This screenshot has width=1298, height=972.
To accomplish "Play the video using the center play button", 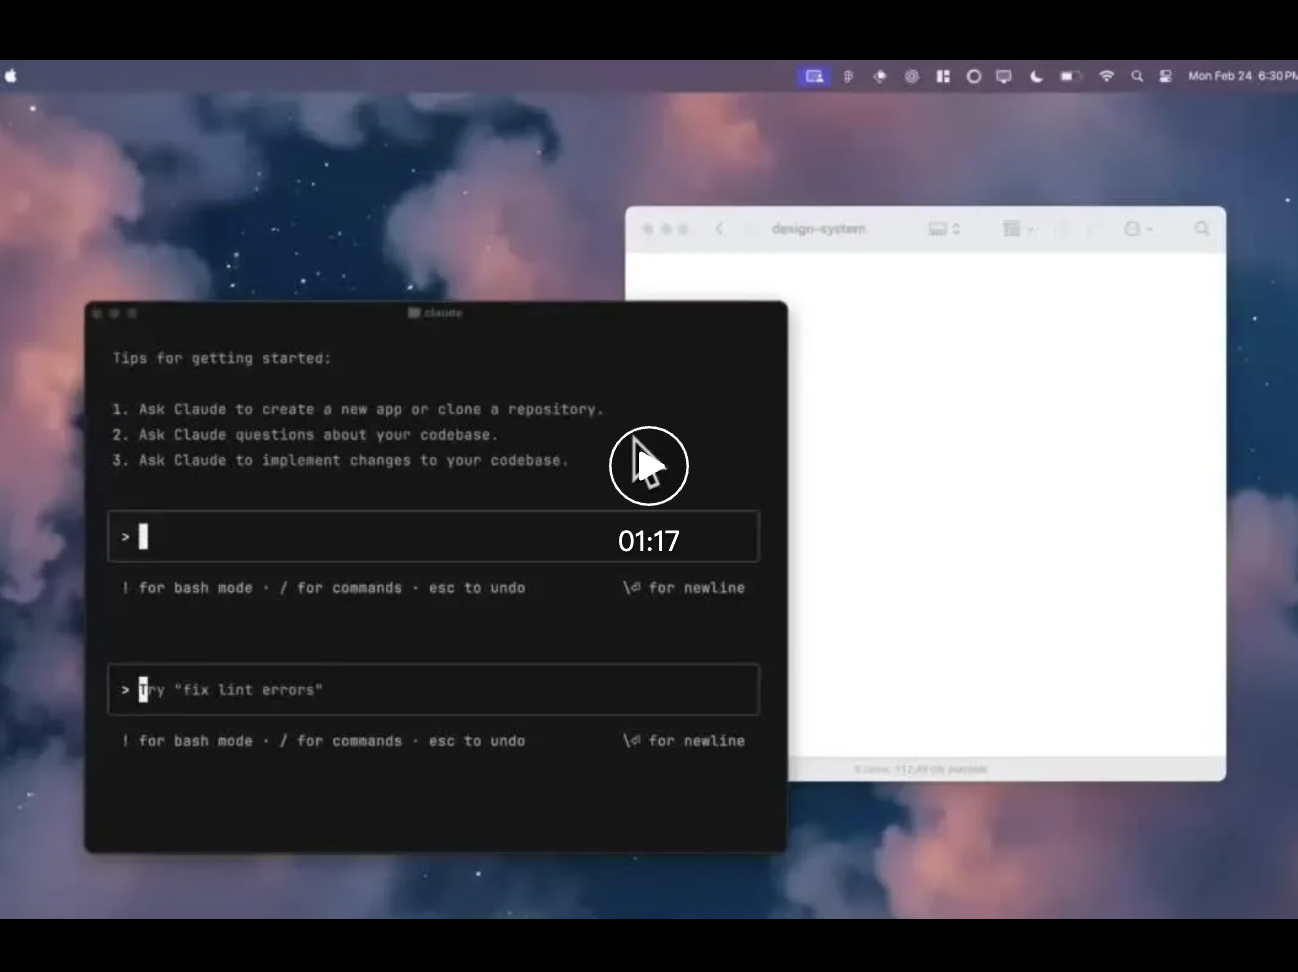I will tap(648, 466).
